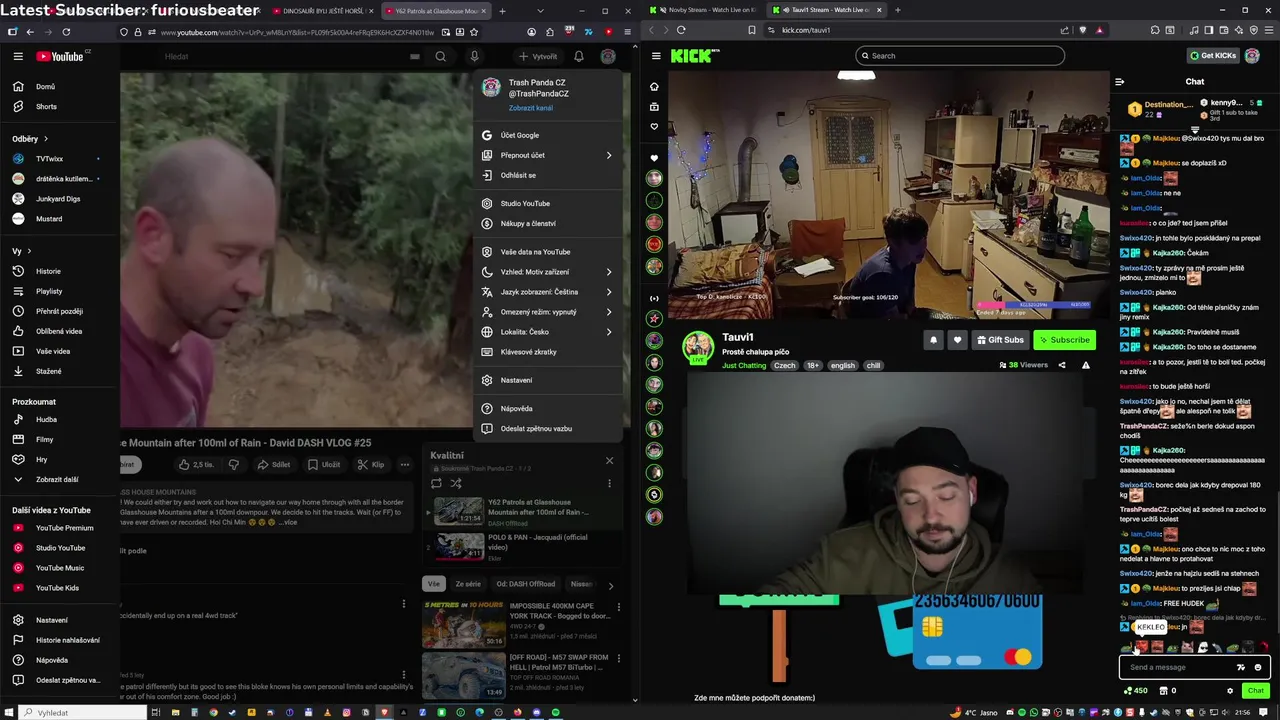Click the collapse chat icon beside Chat title
1280x720 pixels.
tap(1119, 82)
